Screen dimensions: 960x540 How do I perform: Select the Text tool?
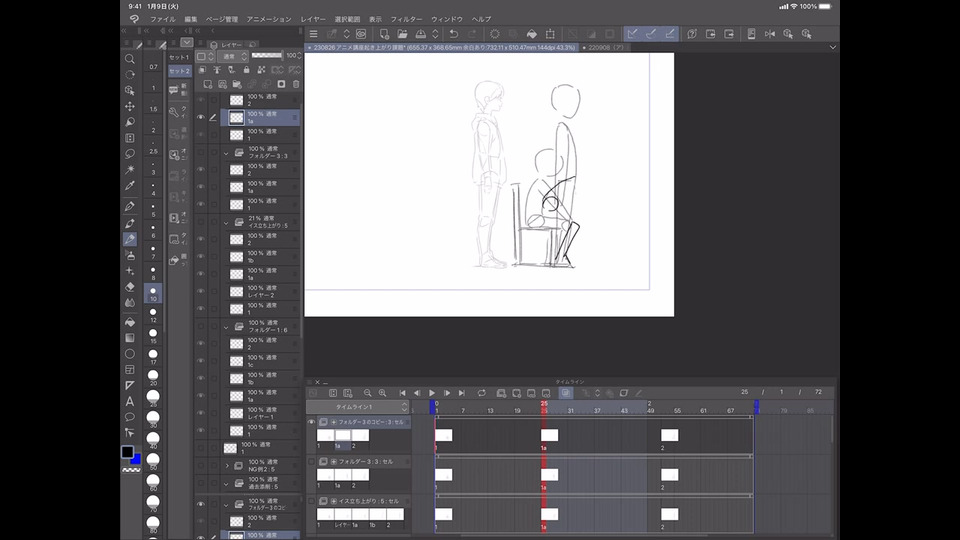129,401
